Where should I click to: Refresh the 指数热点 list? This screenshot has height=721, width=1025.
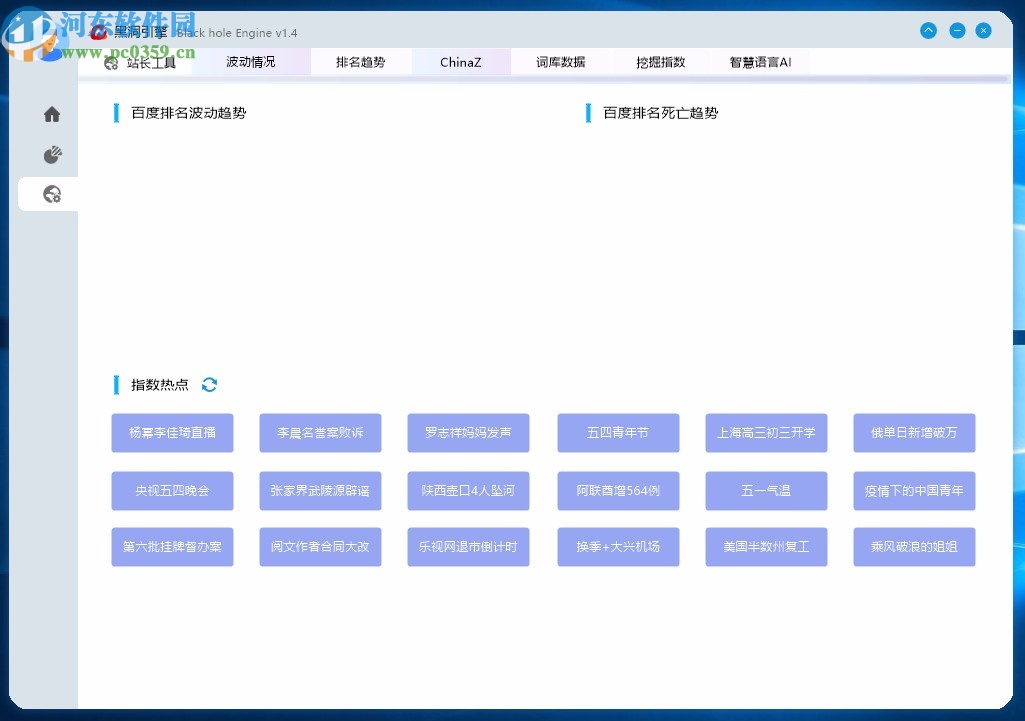209,385
